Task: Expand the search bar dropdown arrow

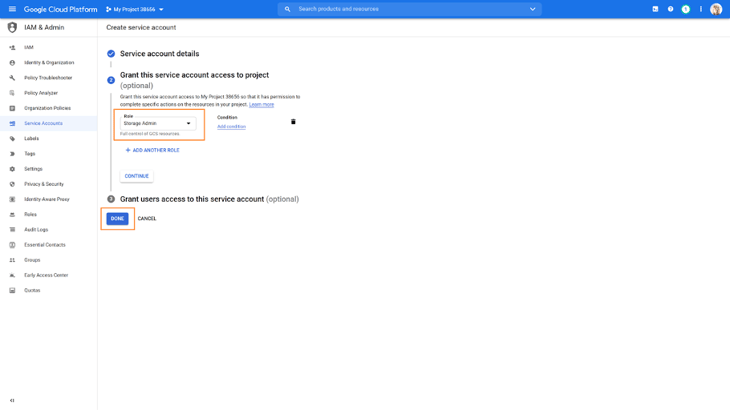Action: coord(532,9)
